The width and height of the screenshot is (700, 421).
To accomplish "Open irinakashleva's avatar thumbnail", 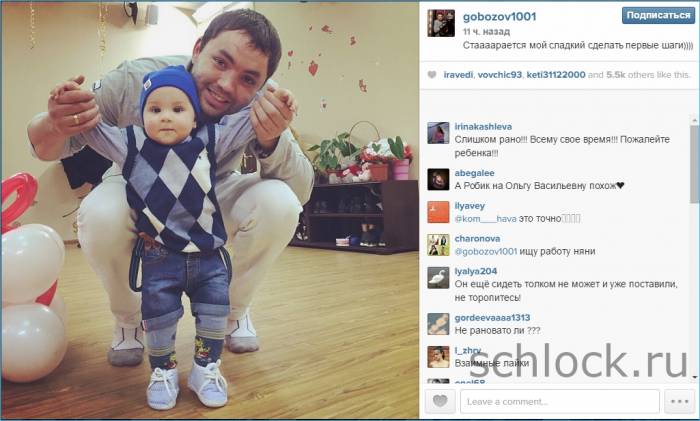I will [438, 133].
